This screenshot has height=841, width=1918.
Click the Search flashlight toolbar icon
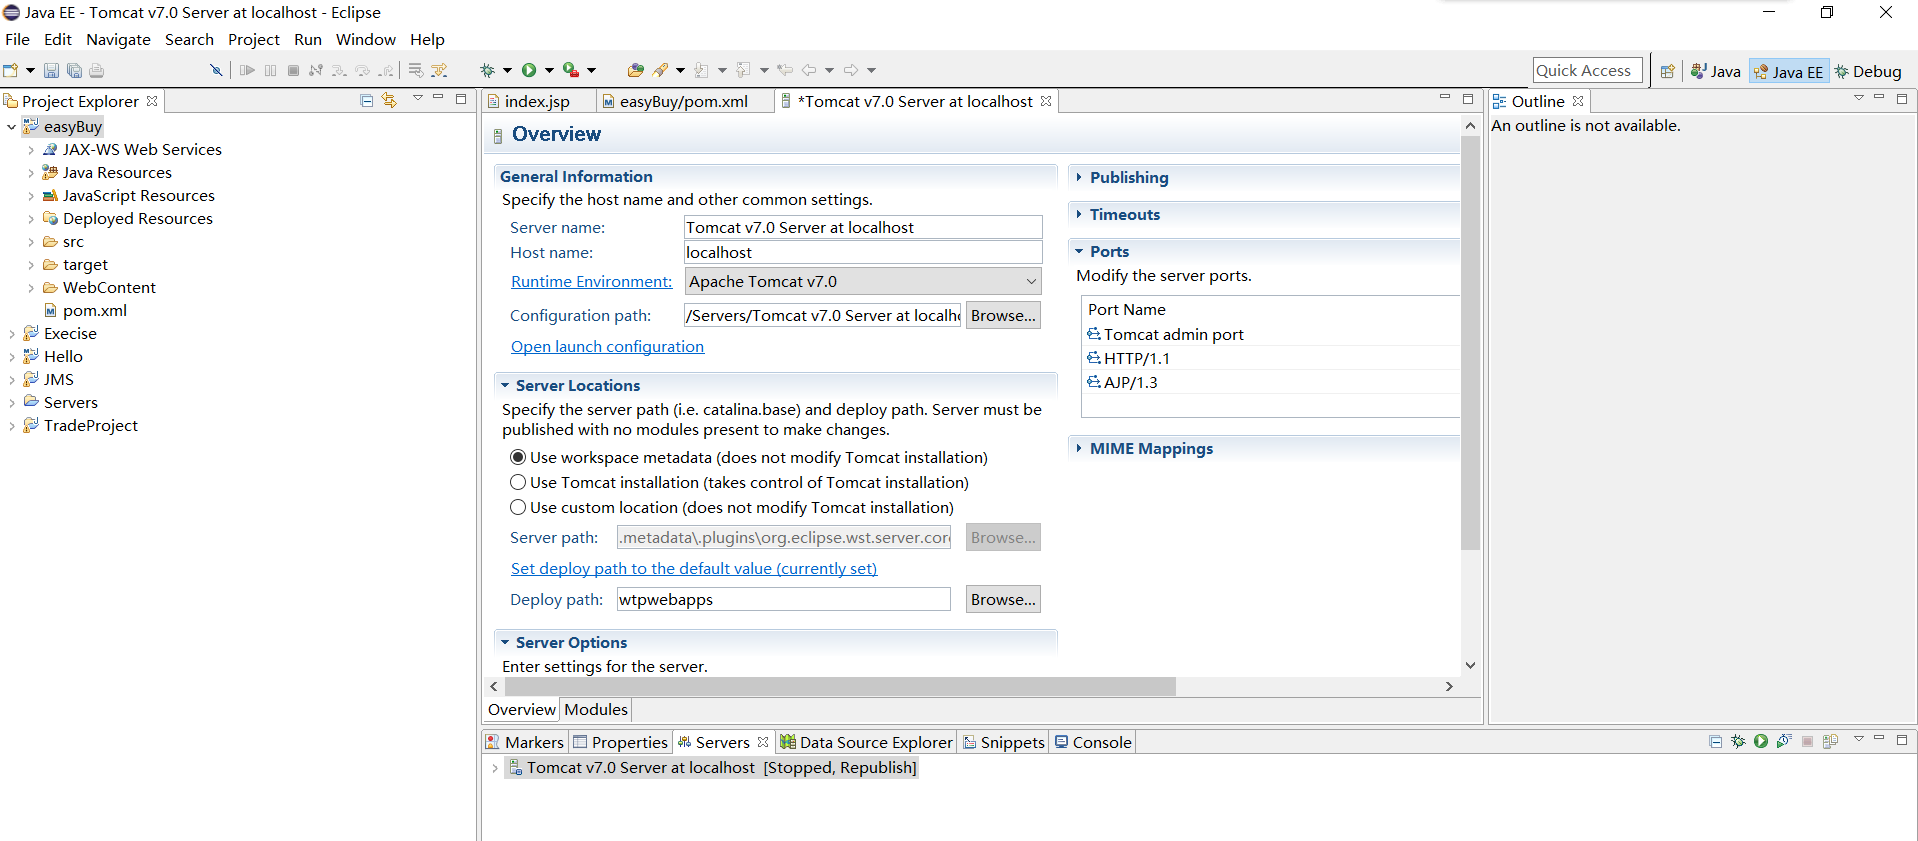click(x=660, y=70)
